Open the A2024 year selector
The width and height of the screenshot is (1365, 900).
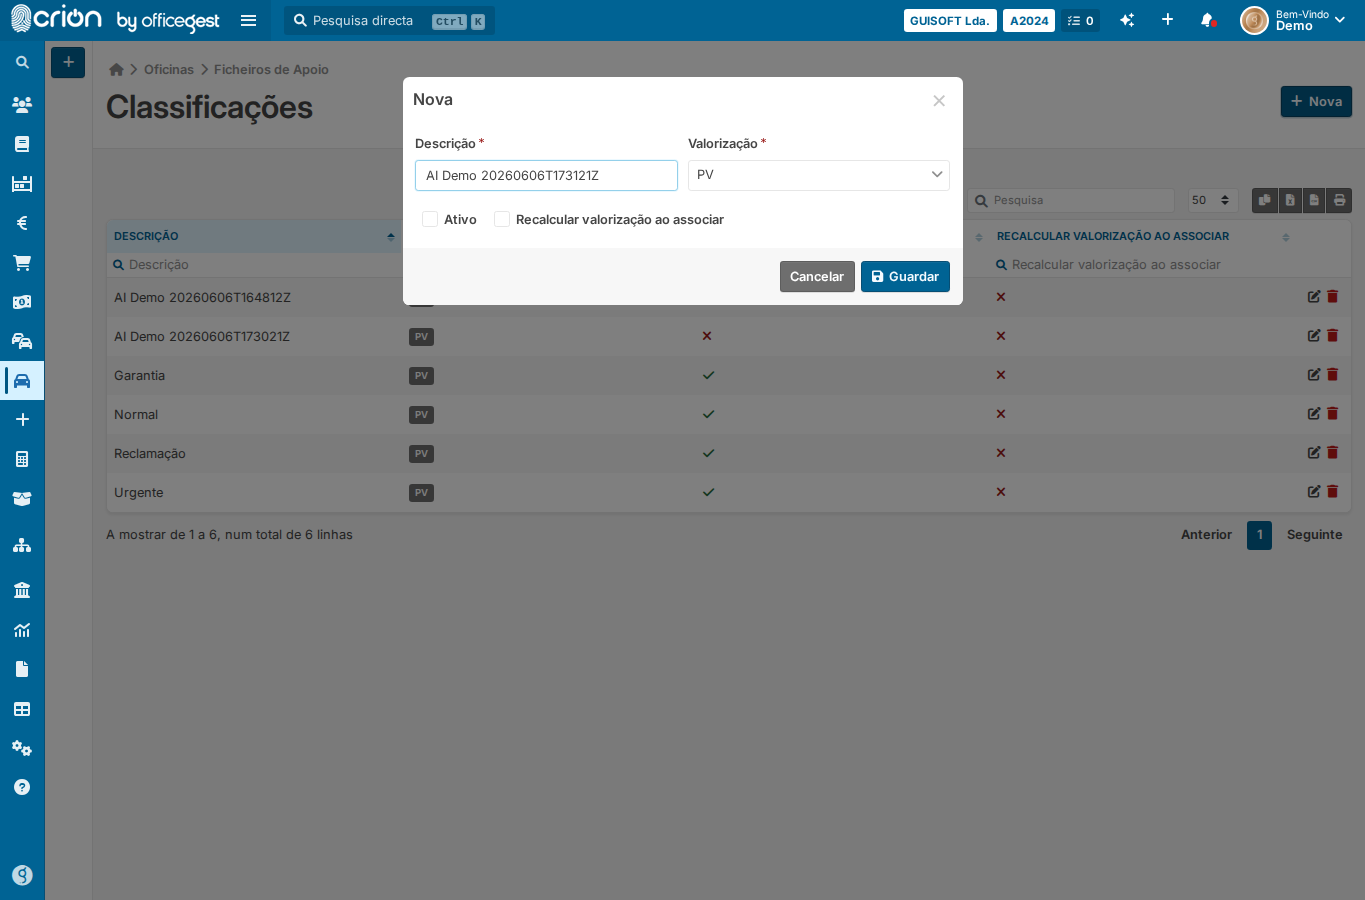(x=1029, y=20)
